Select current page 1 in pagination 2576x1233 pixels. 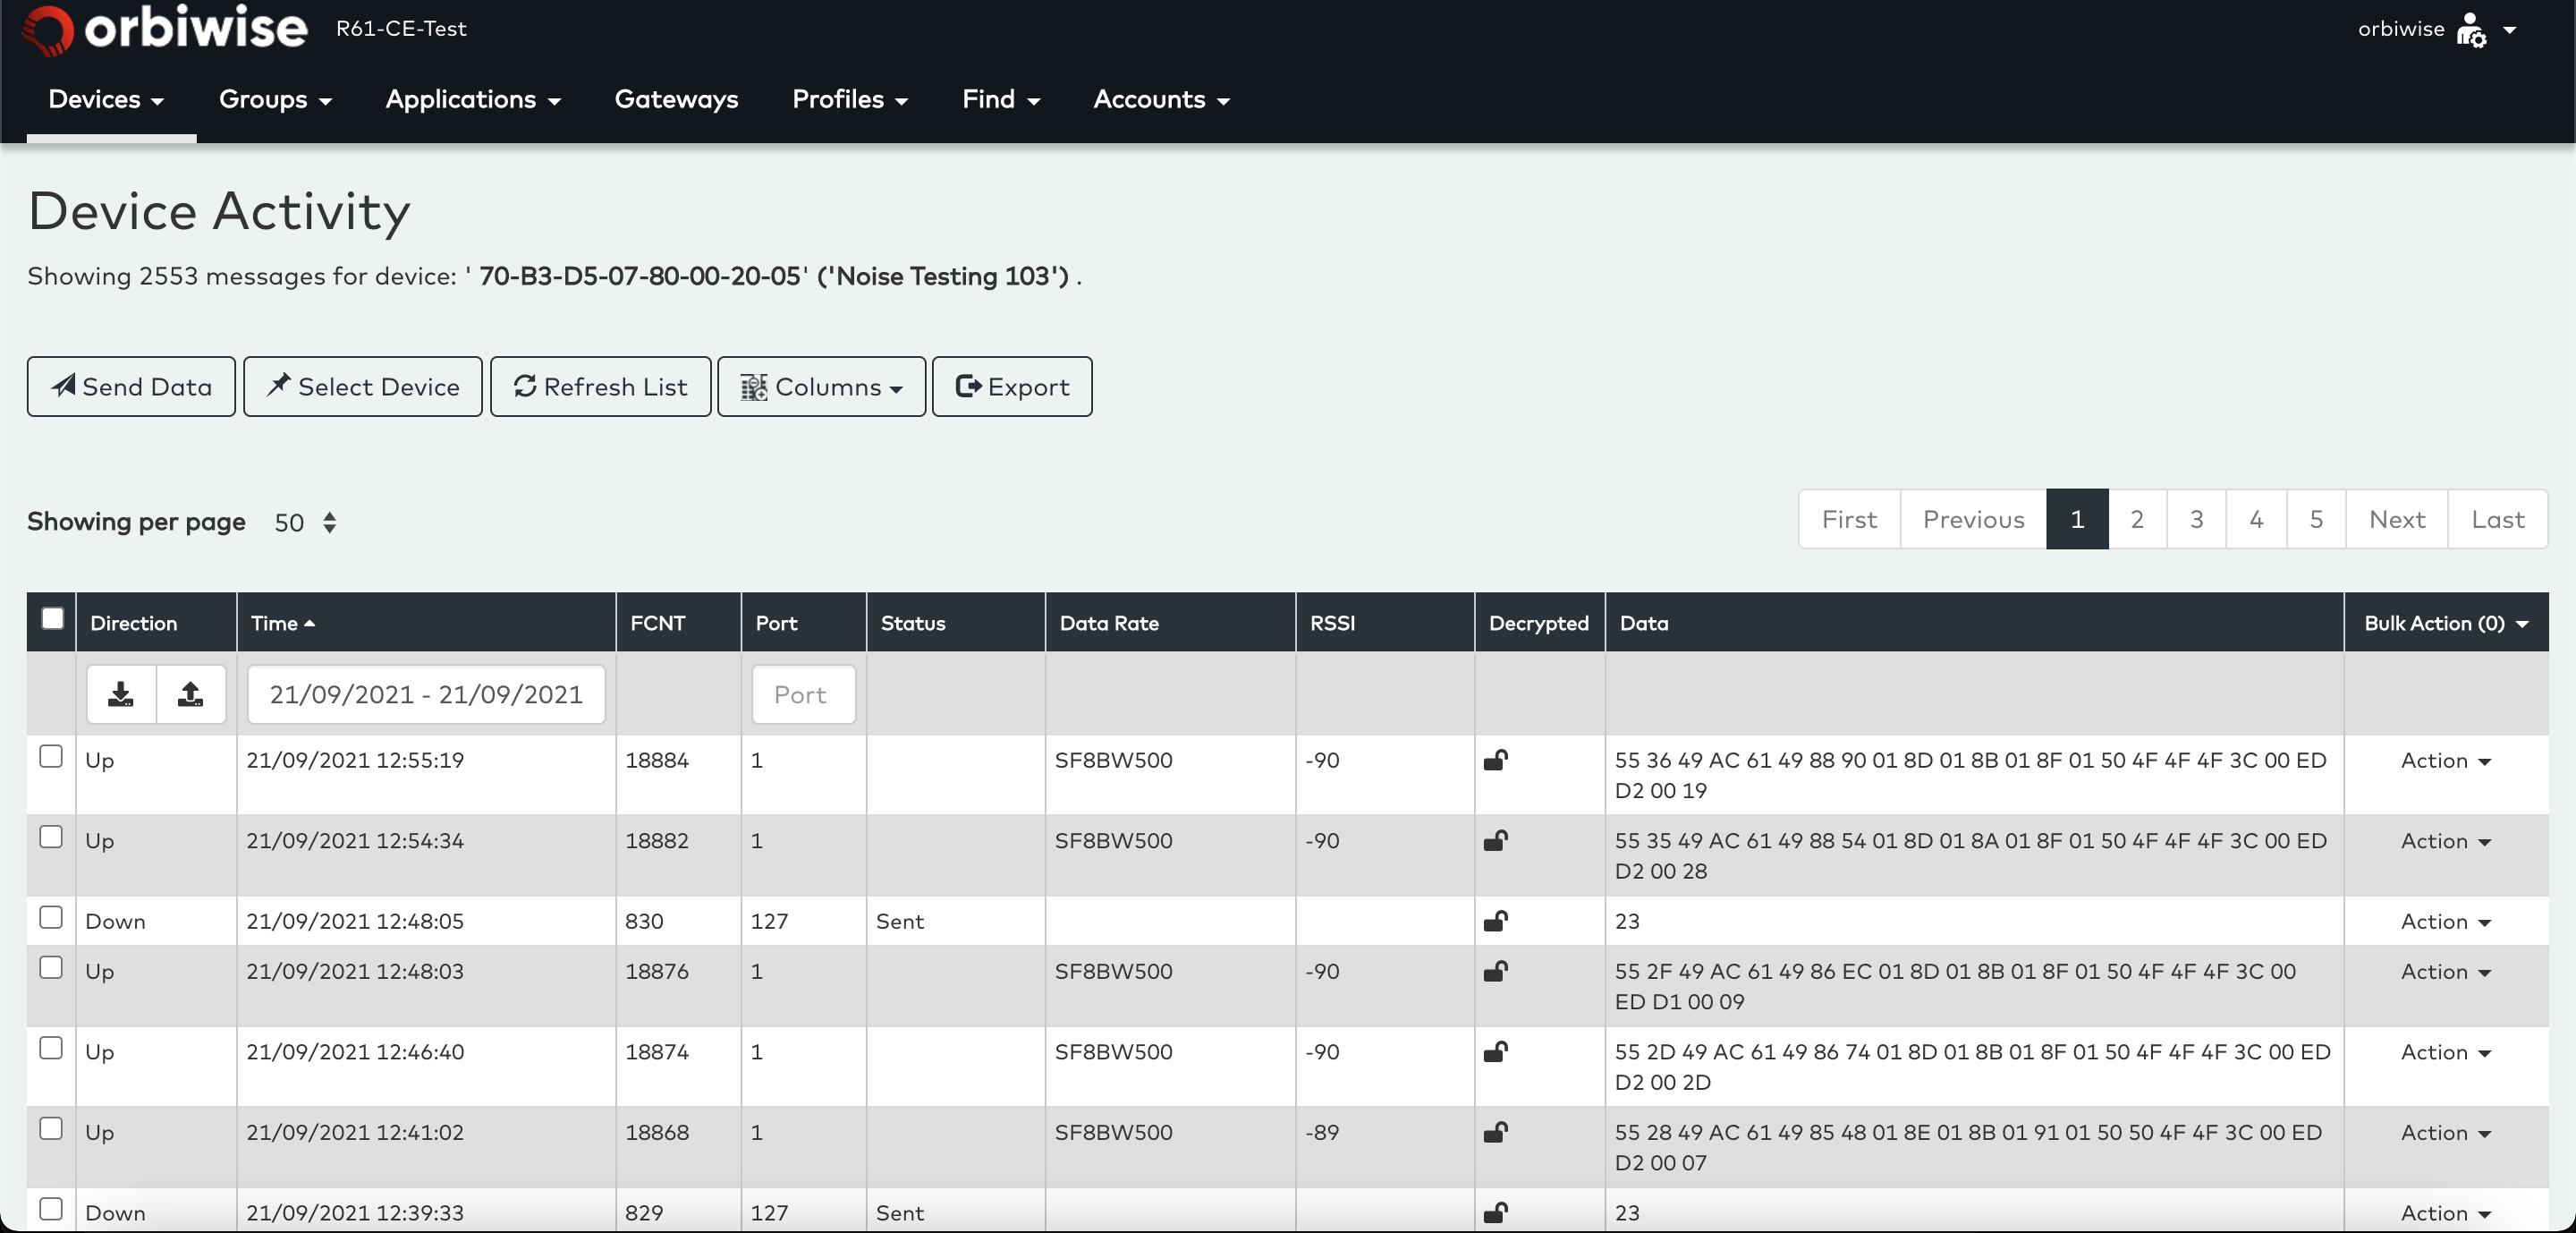click(x=2077, y=519)
